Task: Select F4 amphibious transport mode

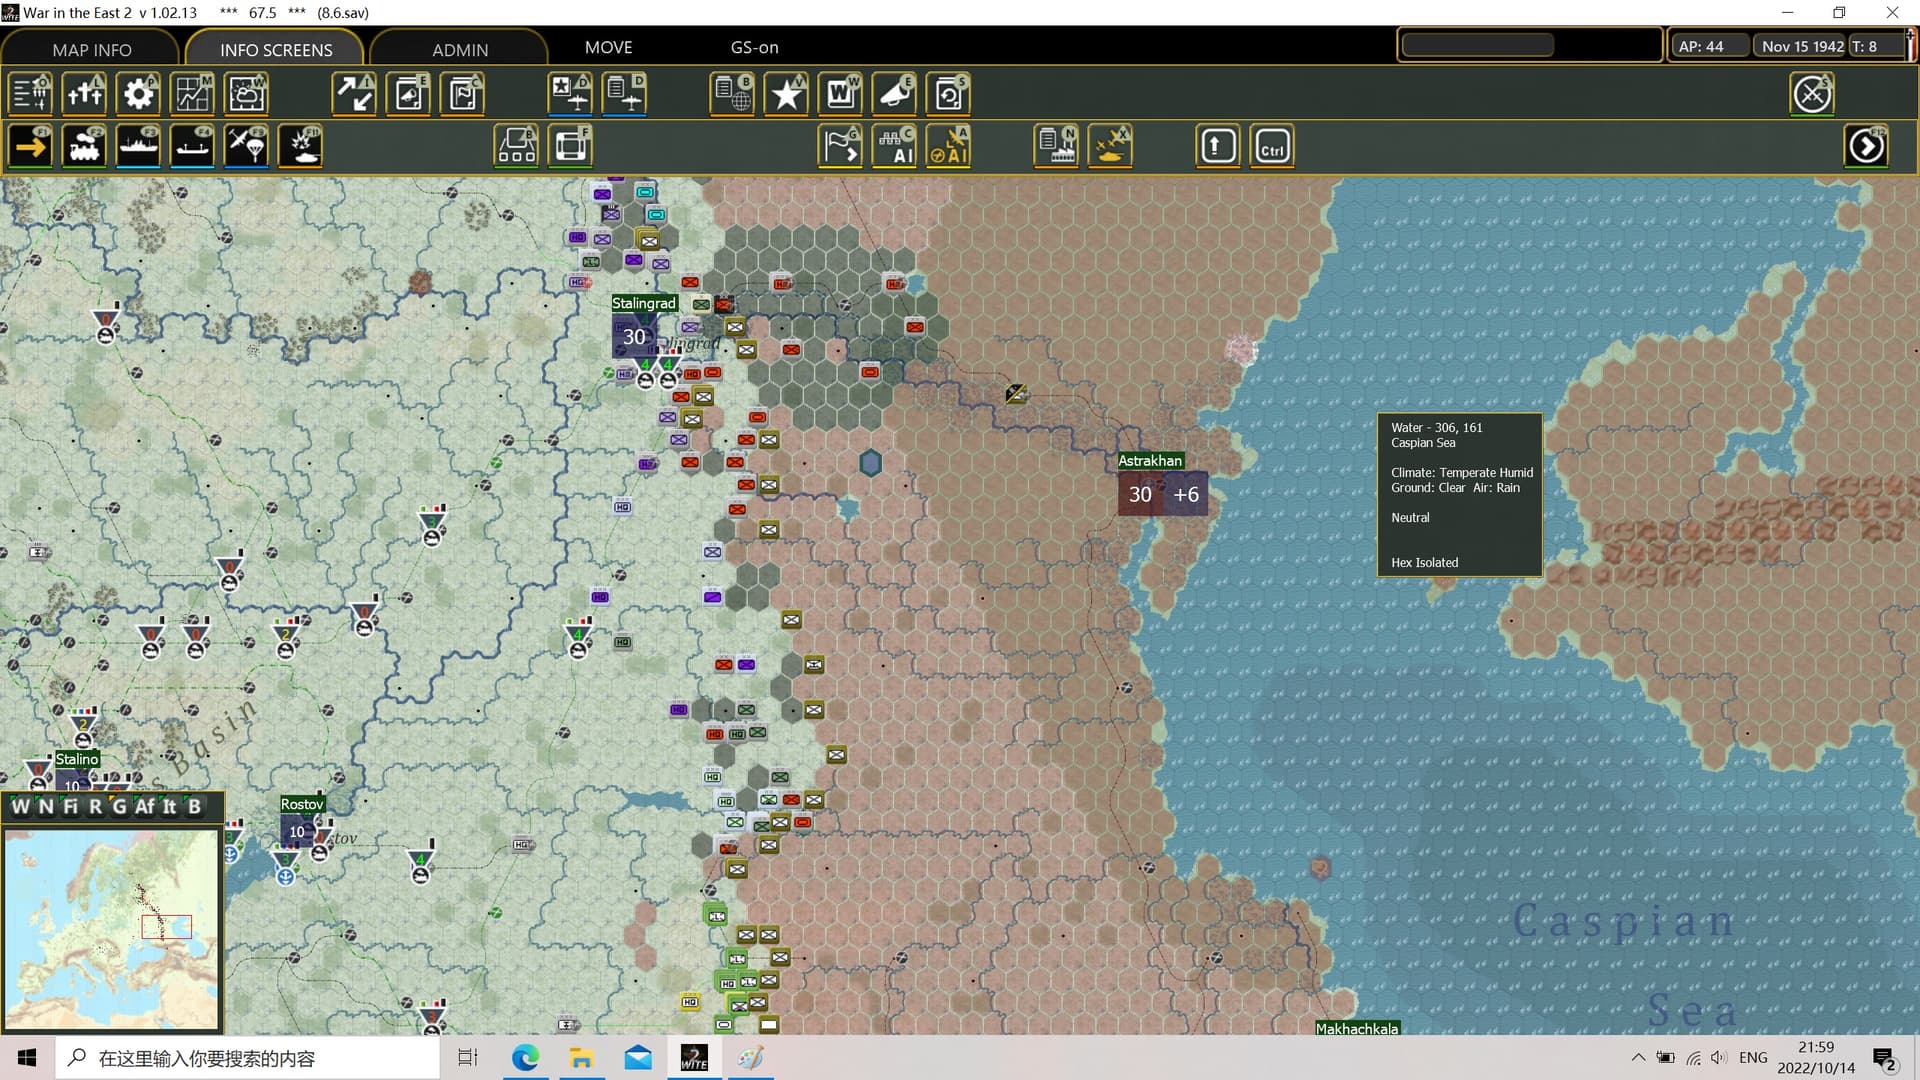Action: (x=193, y=147)
